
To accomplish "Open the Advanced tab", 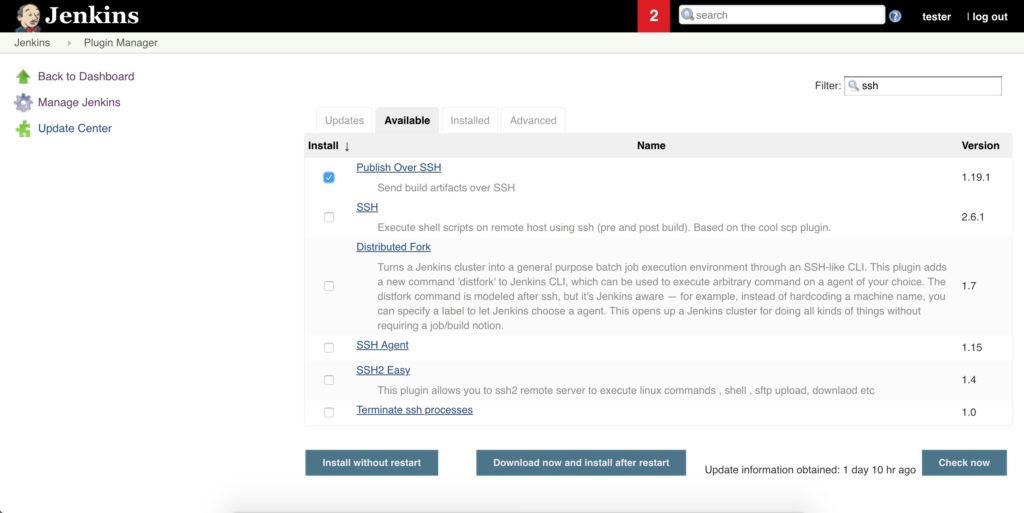I will 533,120.
